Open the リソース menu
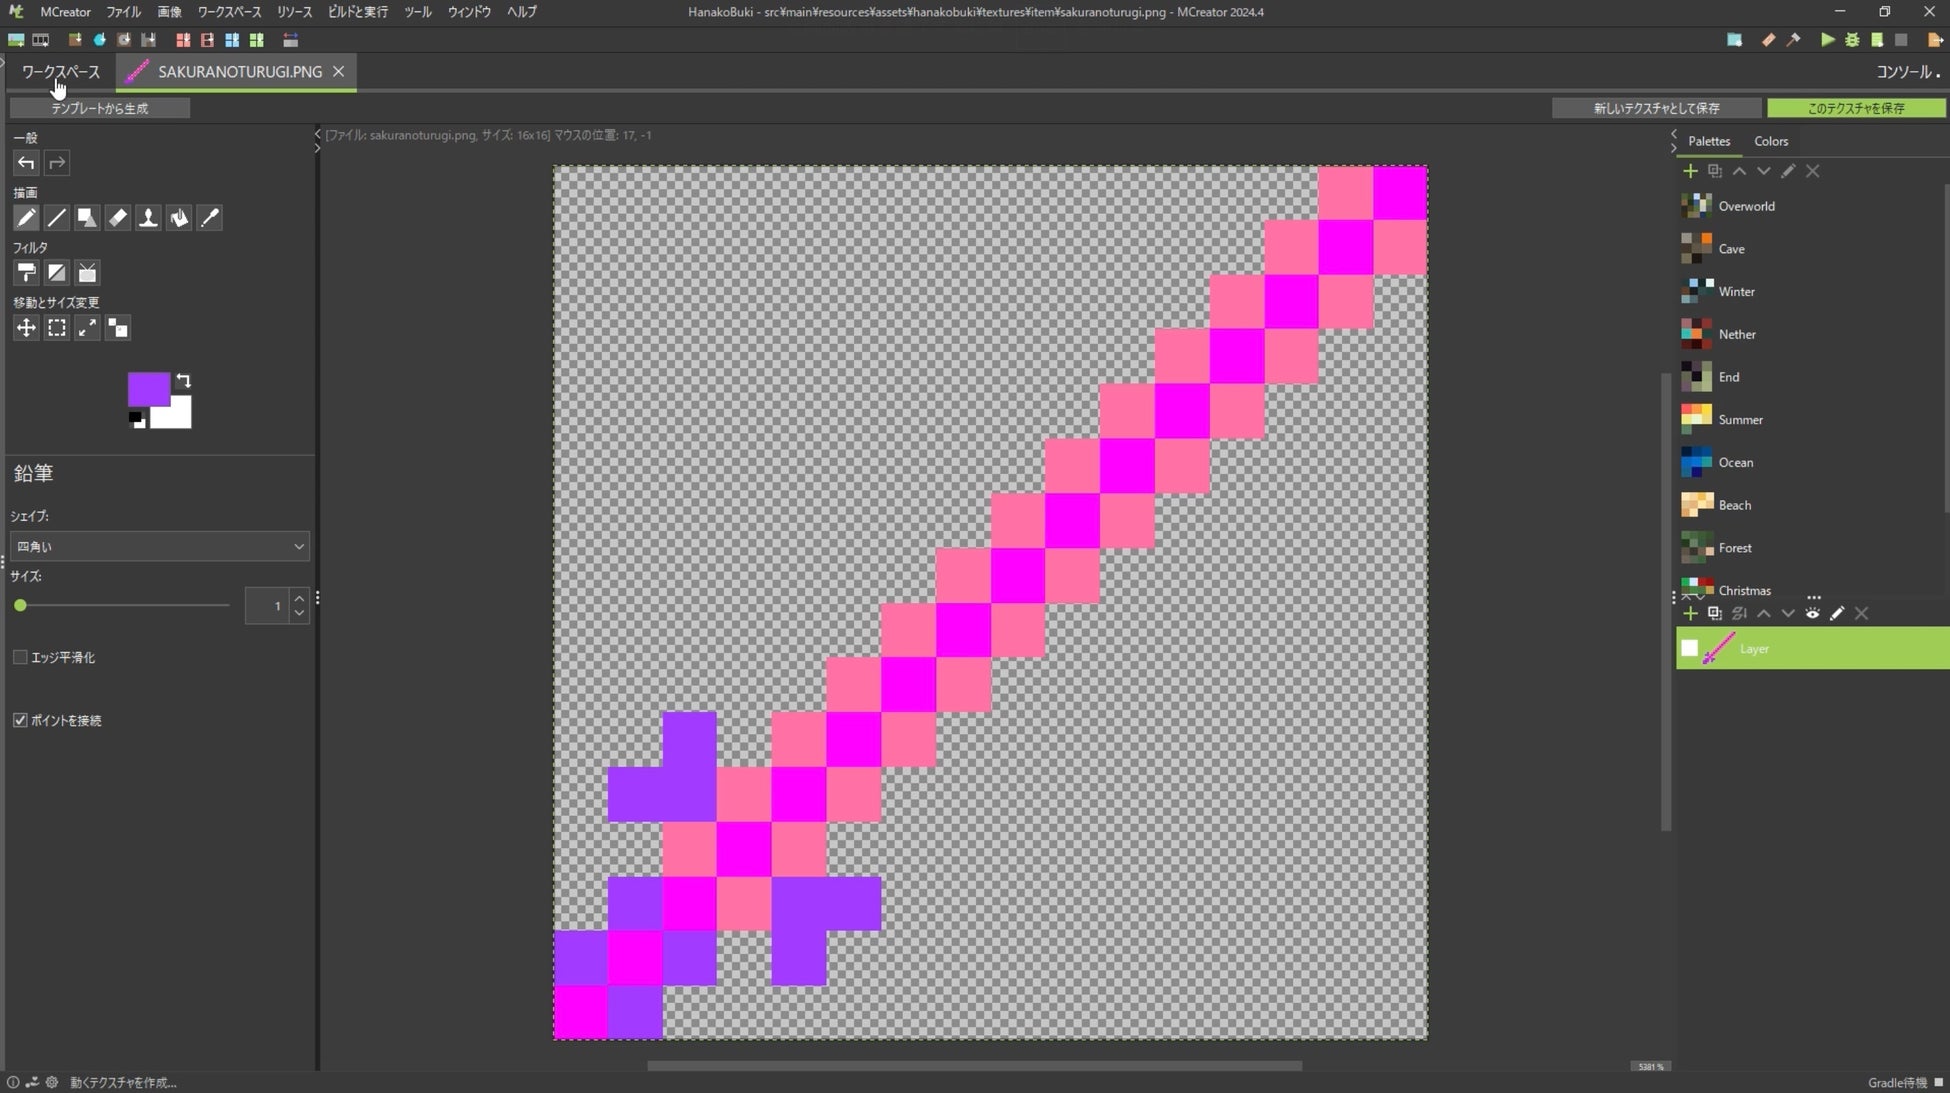Viewport: 1950px width, 1093px height. tap(294, 12)
